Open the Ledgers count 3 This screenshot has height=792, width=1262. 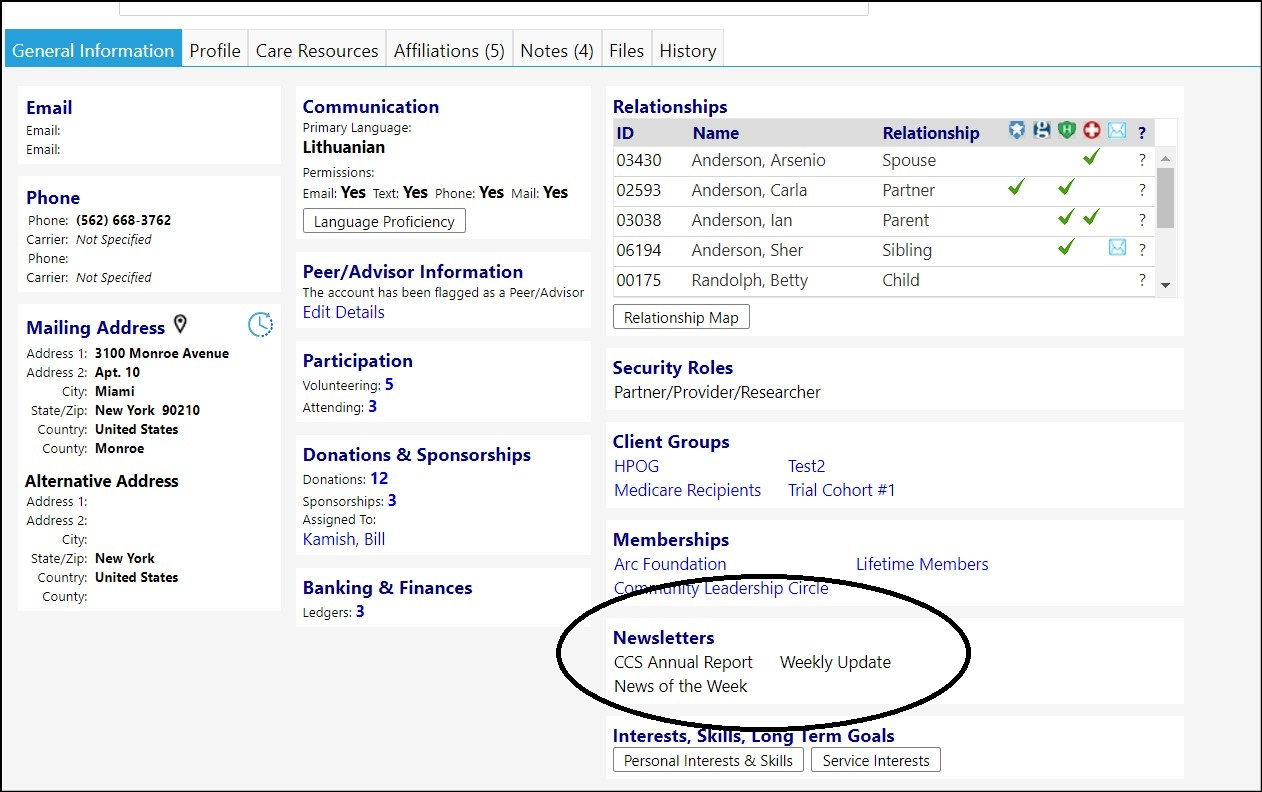(x=360, y=611)
